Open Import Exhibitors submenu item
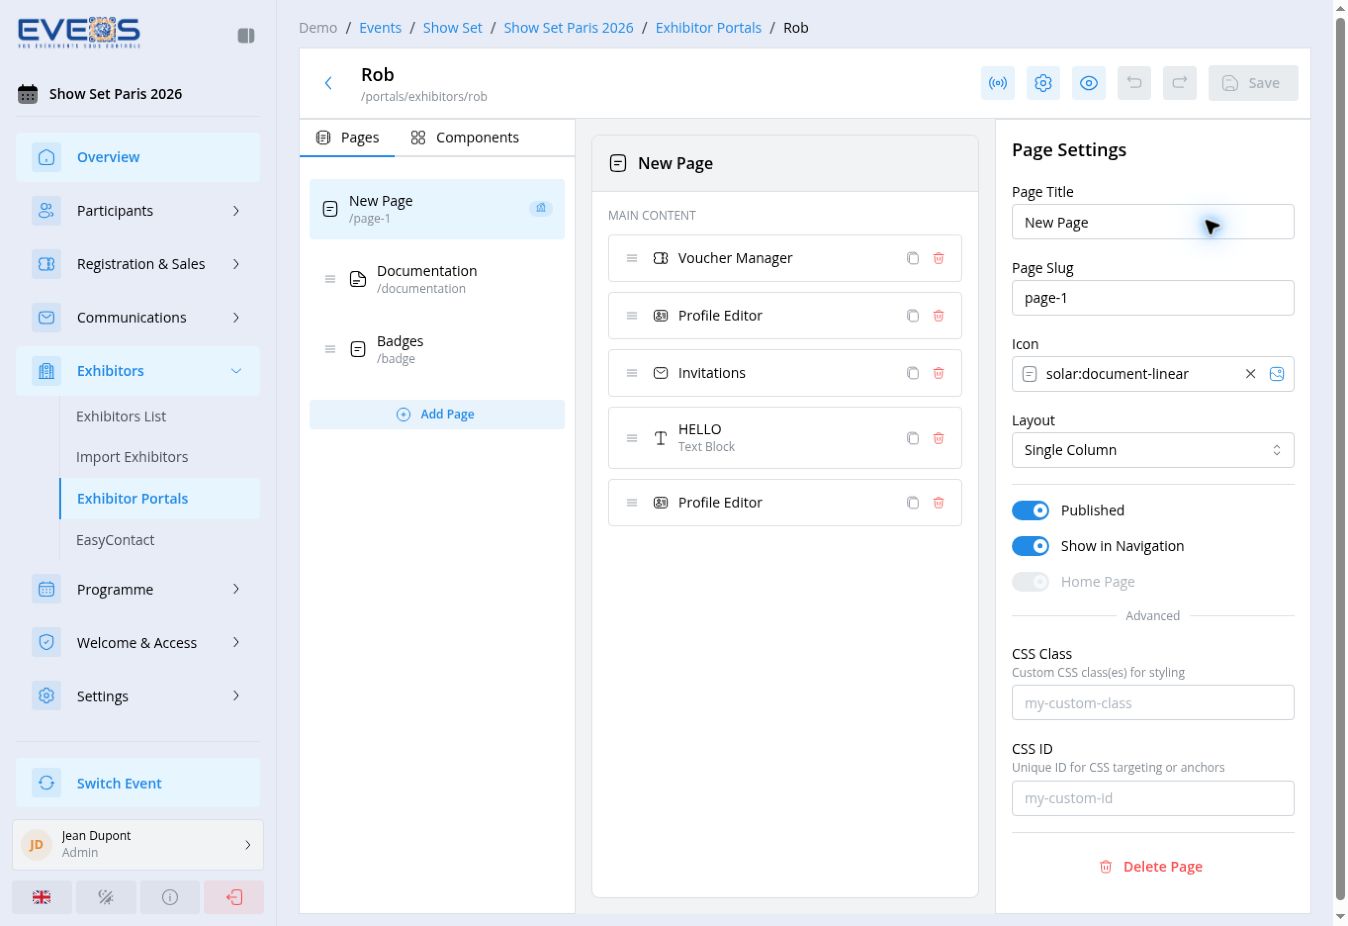The image size is (1348, 926). click(x=132, y=457)
